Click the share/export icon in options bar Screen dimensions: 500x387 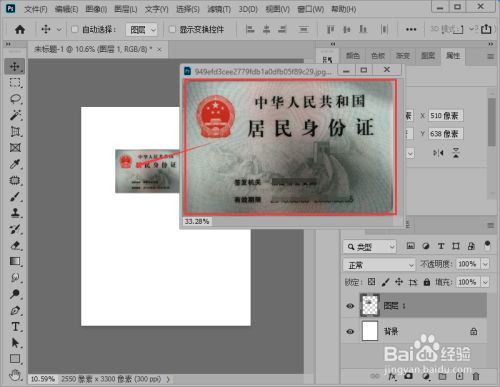tap(486, 29)
